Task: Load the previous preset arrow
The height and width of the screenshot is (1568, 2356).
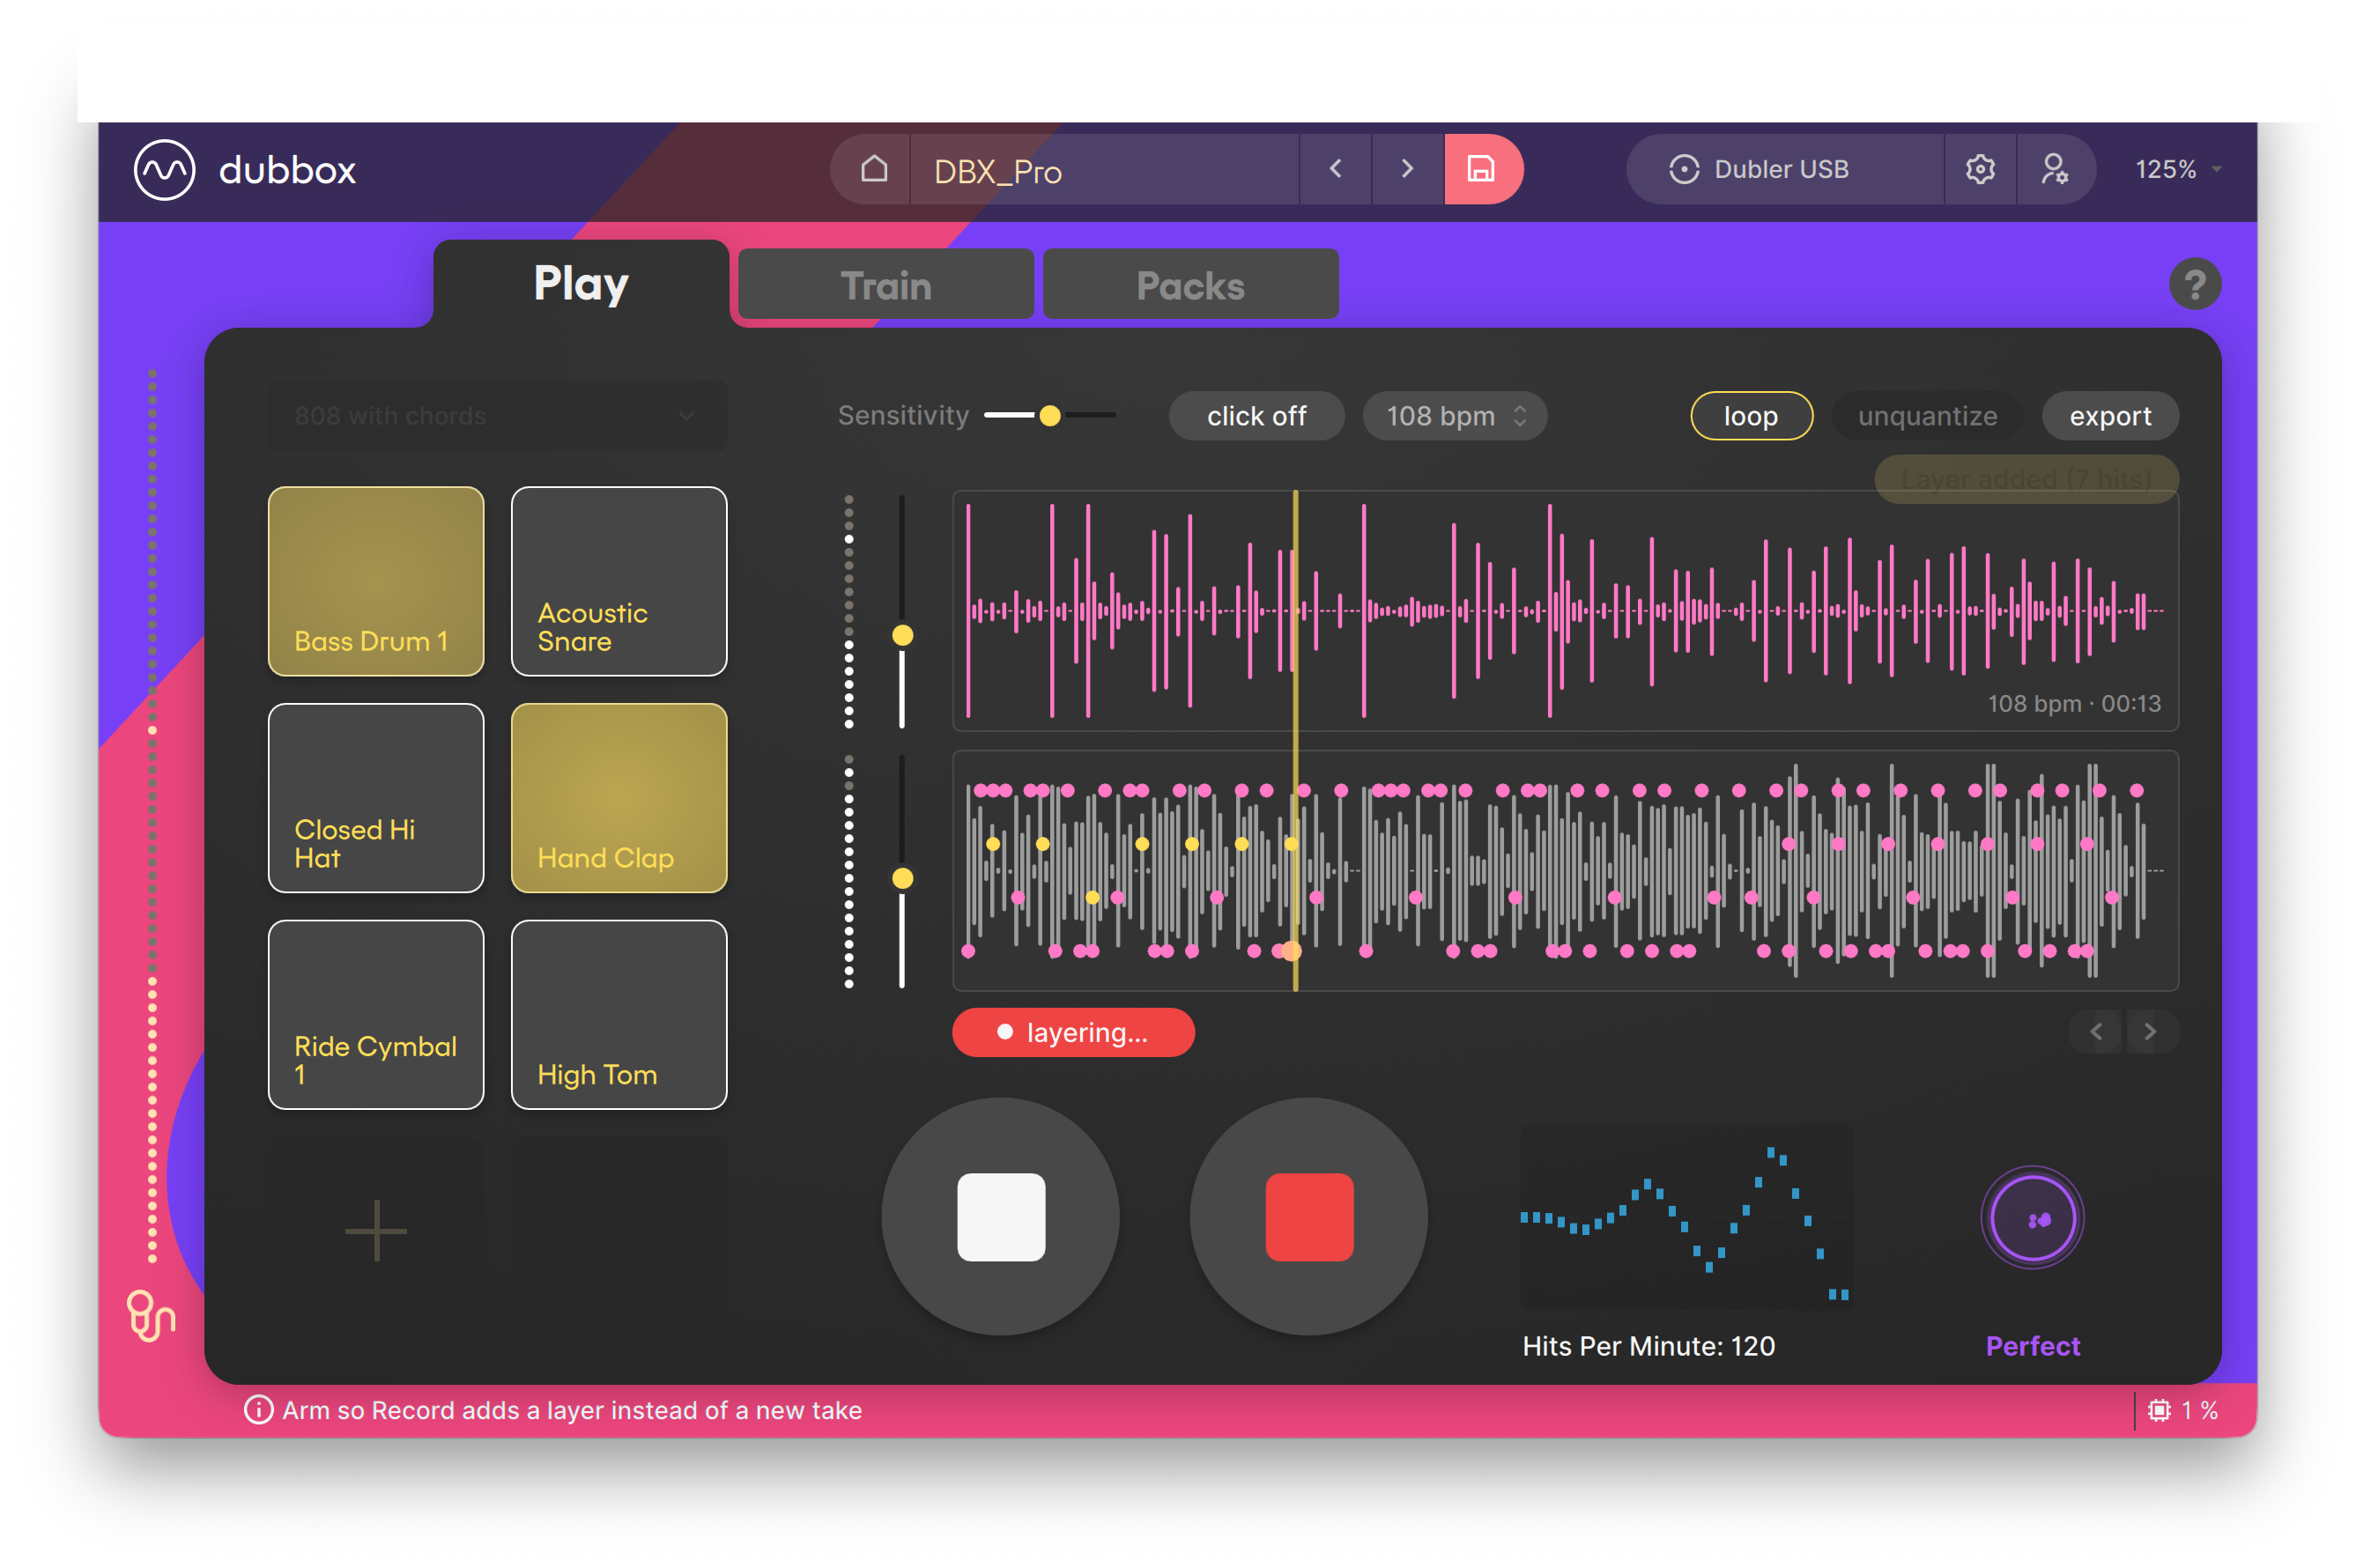Action: click(x=1335, y=169)
